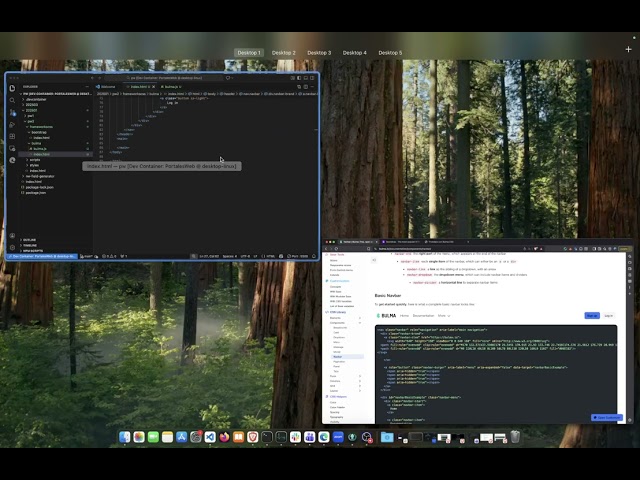Open VS Code Manage gear icon

click(x=12, y=247)
